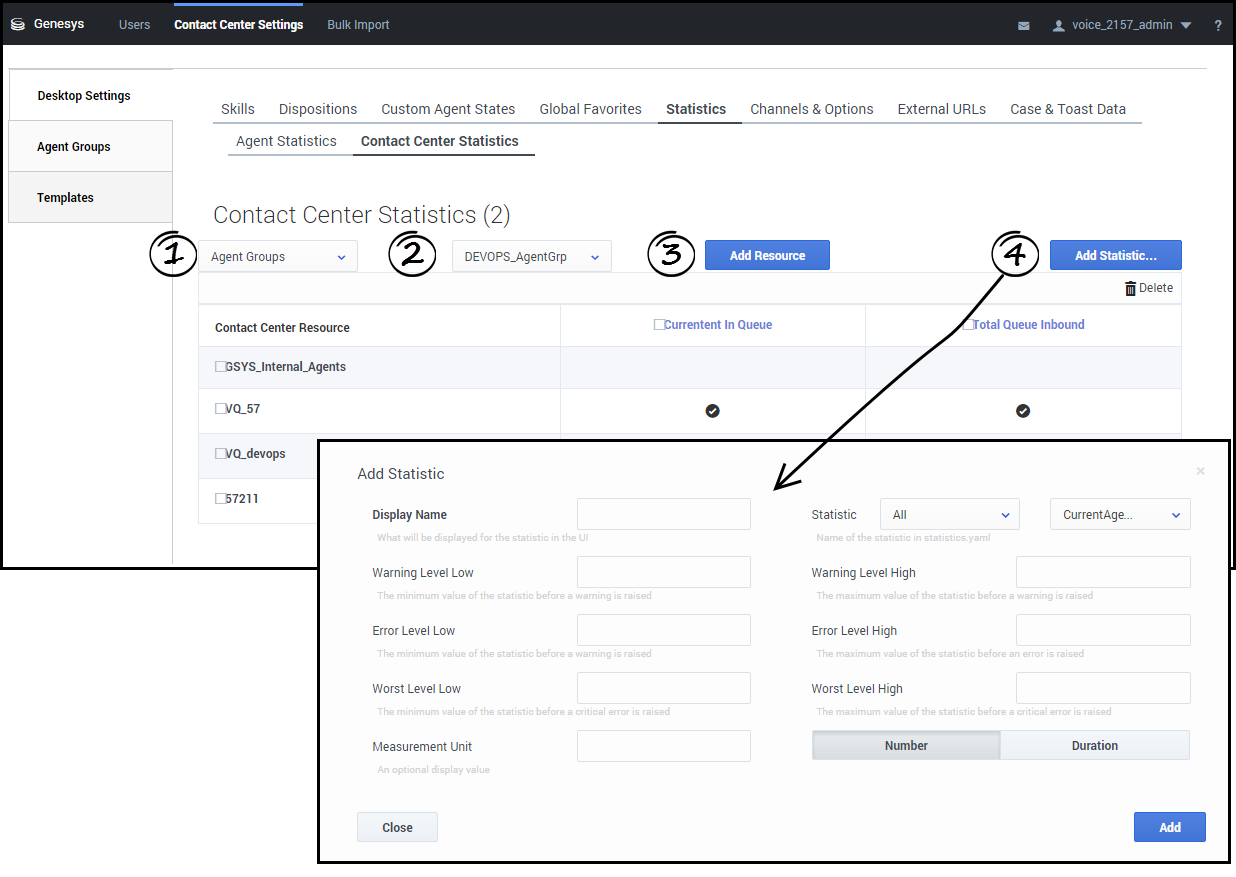Open the voice_2157_admin user menu
This screenshot has height=877, width=1236.
coord(1122,25)
